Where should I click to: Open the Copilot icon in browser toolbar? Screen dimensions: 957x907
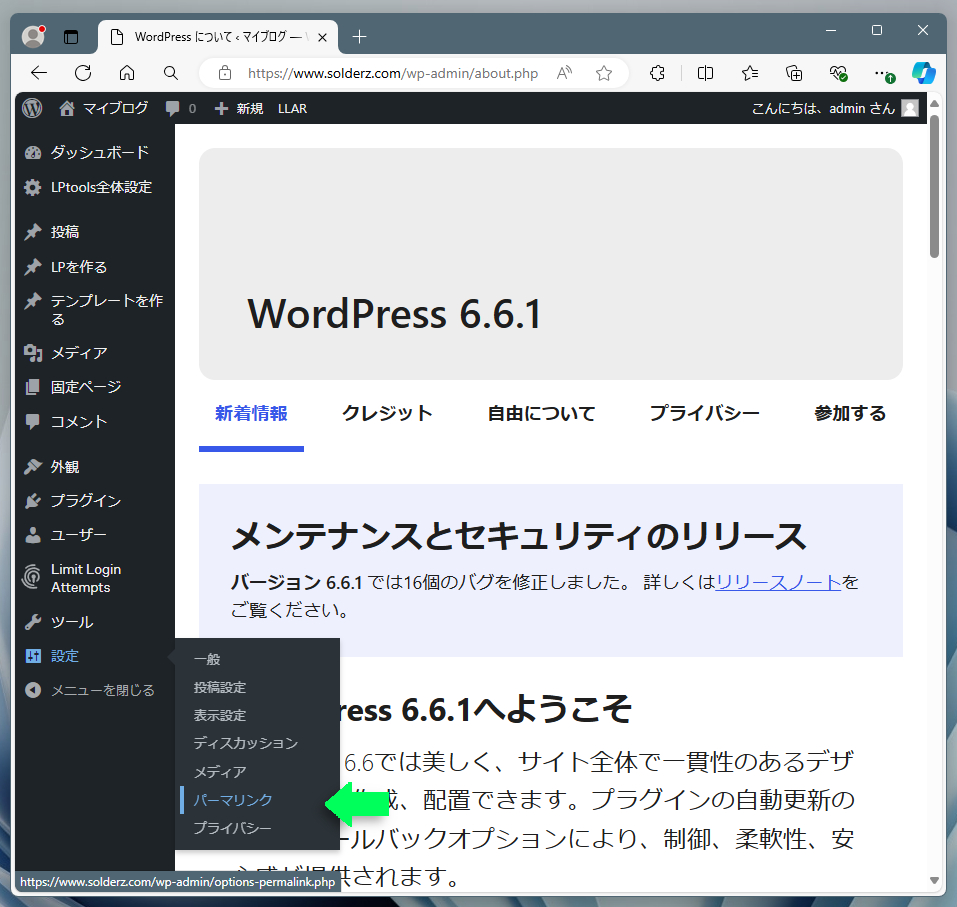923,73
